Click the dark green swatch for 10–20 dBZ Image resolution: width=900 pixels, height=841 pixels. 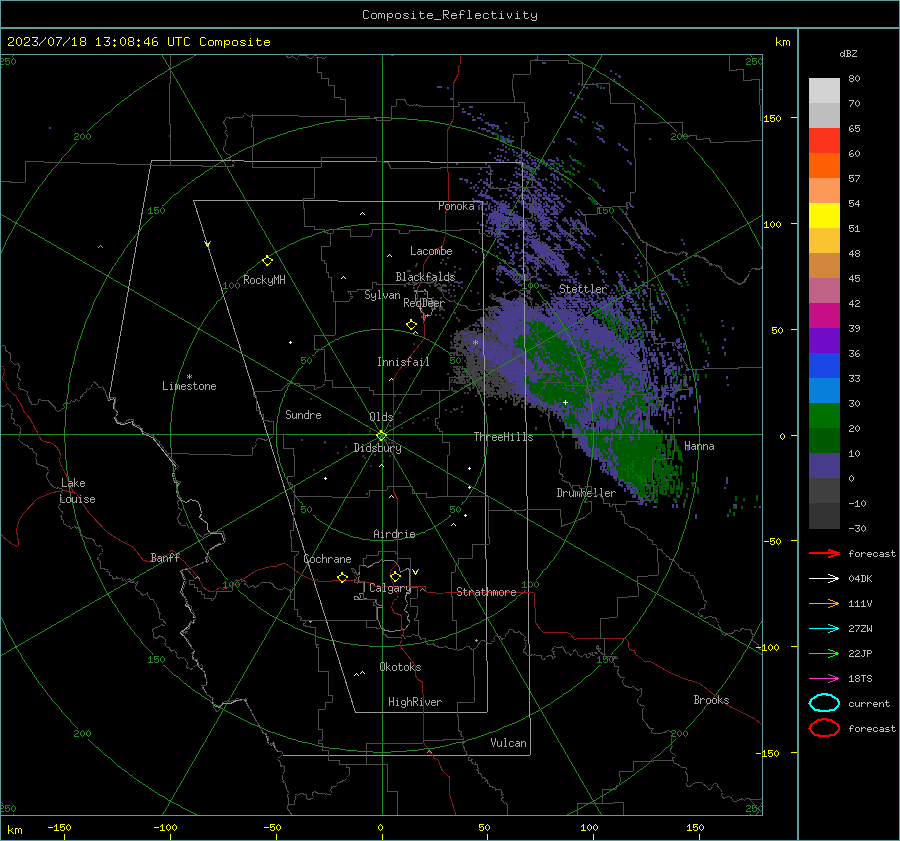point(824,440)
